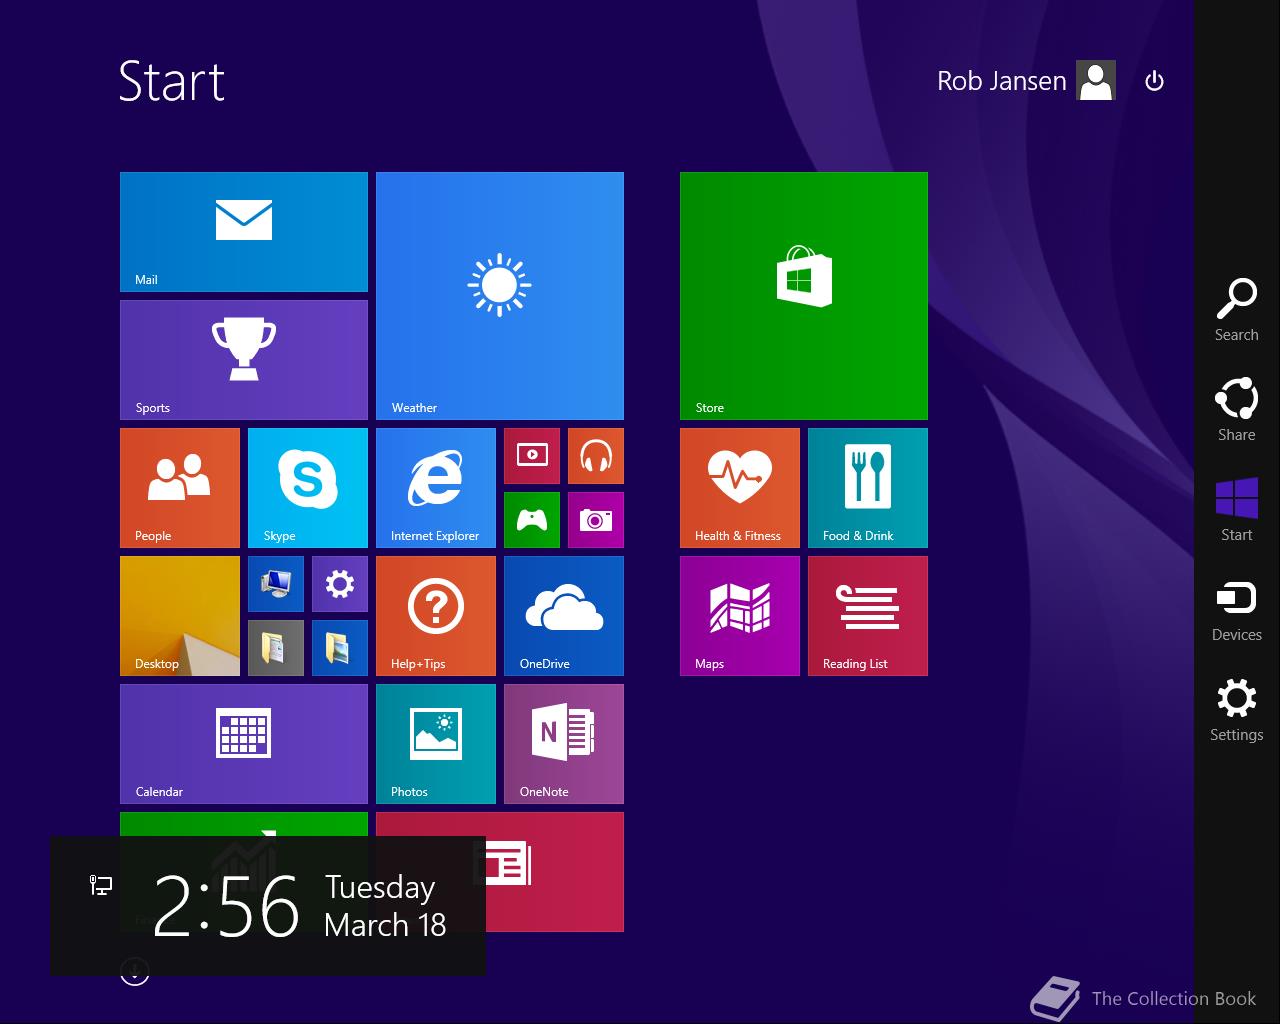Open the red News tile
Screen dimensions: 1280x1024
click(x=555, y=872)
